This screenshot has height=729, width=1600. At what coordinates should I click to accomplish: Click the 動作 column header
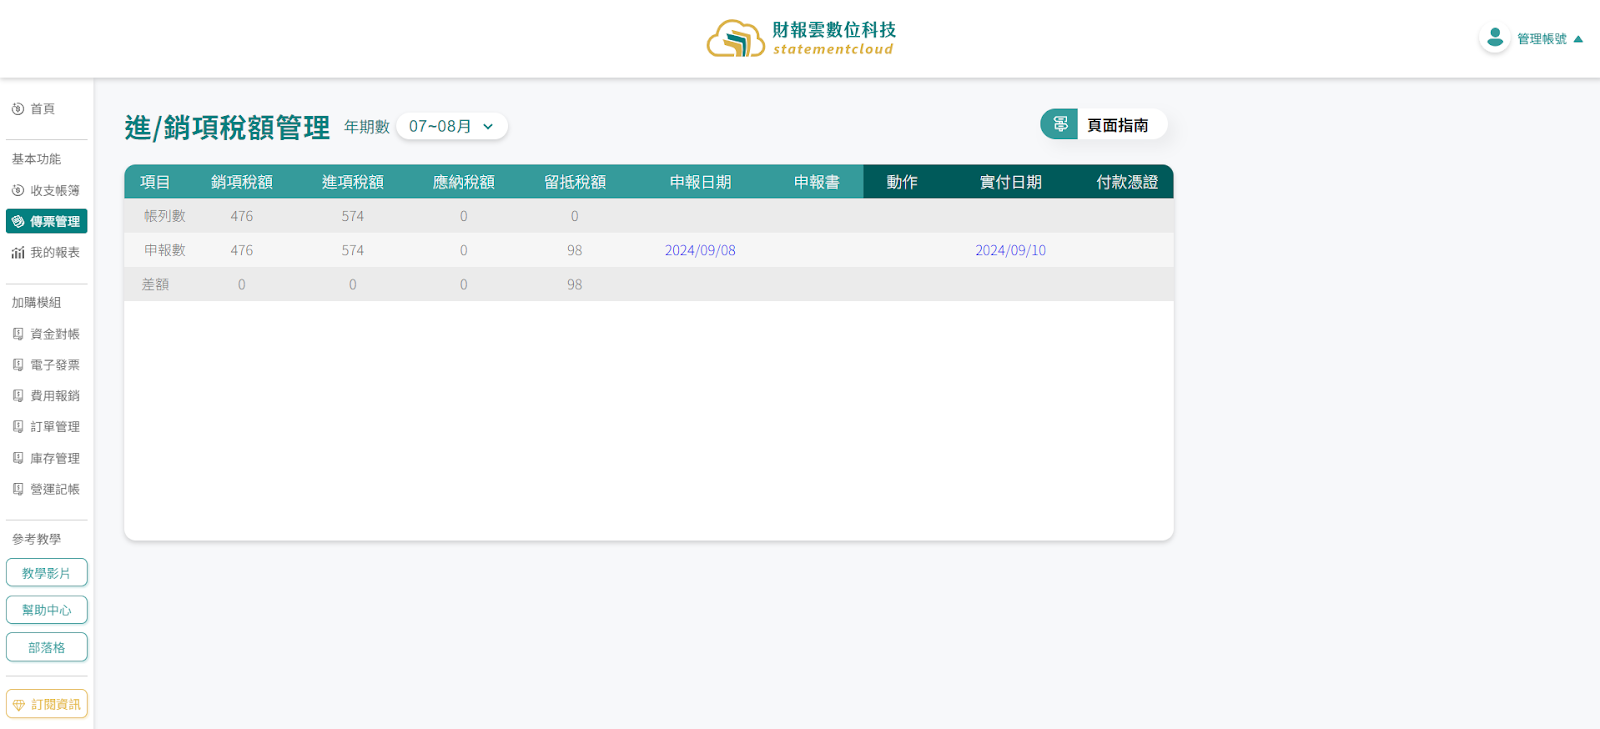pyautogui.click(x=902, y=182)
